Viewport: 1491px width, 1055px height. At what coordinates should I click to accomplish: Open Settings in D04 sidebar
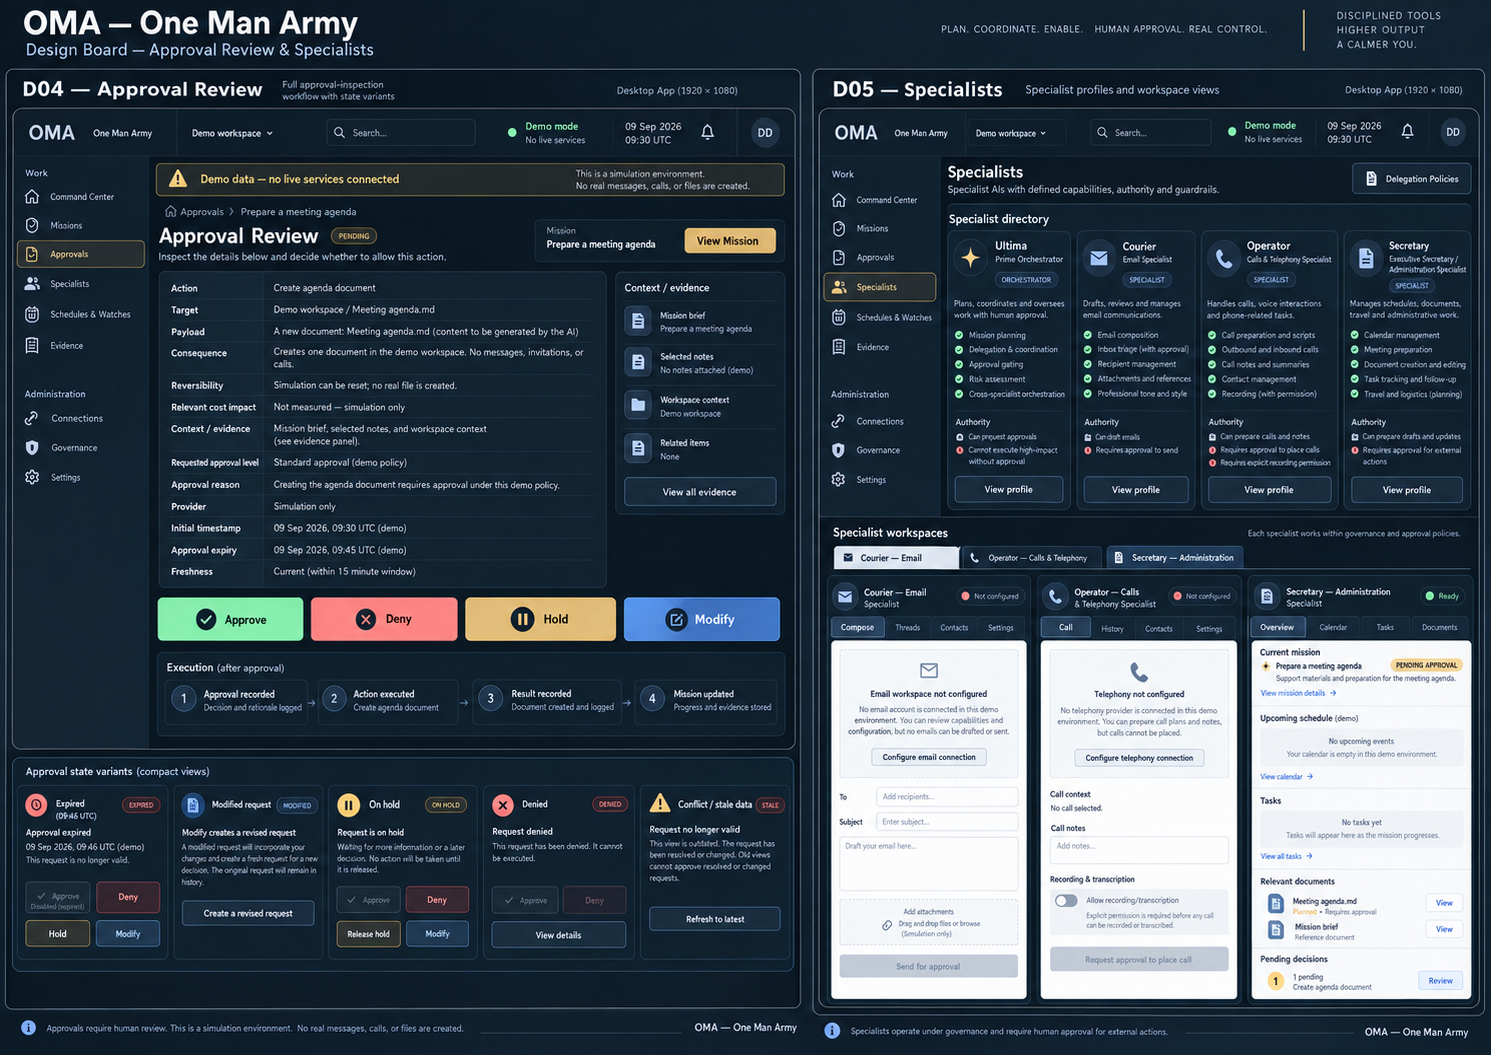click(x=66, y=478)
